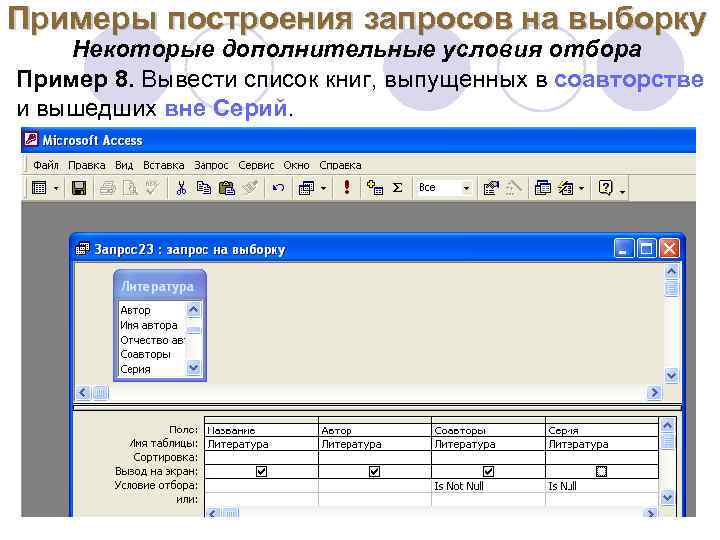
Task: Click the Print Preview toolbar icon
Action: coord(130,188)
